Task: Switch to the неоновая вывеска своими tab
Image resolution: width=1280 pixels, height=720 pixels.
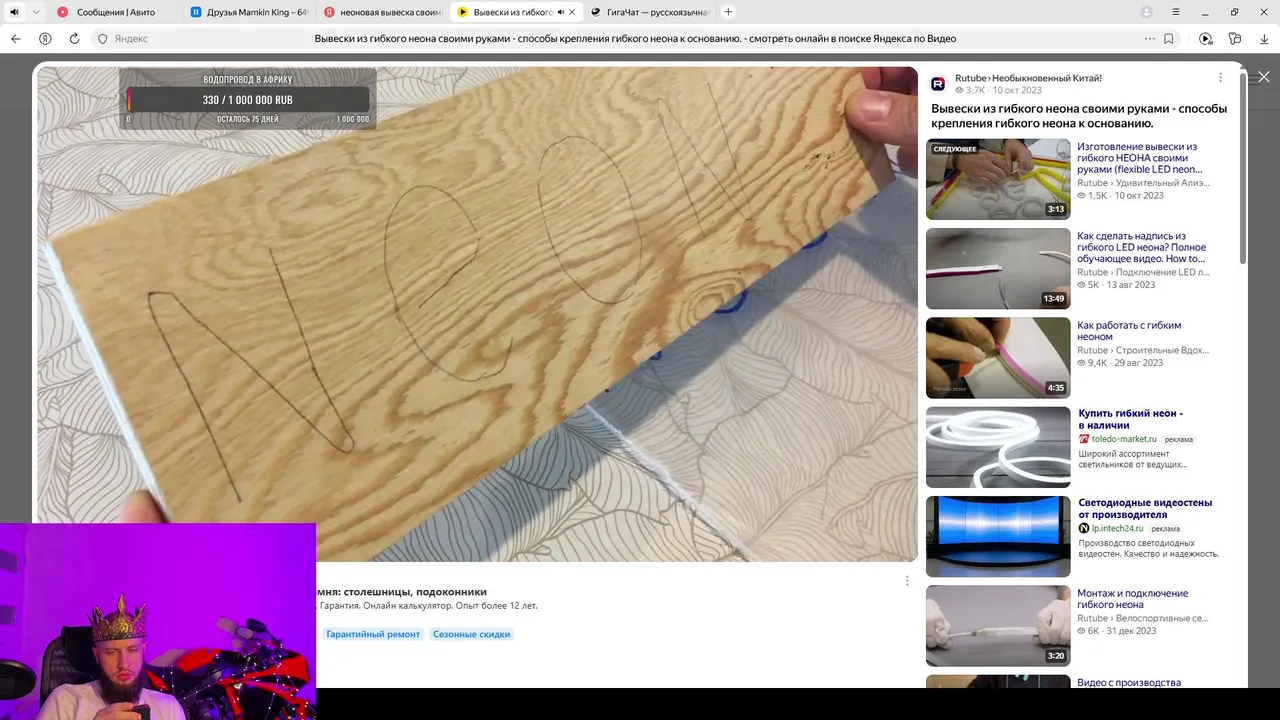Action: [x=383, y=12]
